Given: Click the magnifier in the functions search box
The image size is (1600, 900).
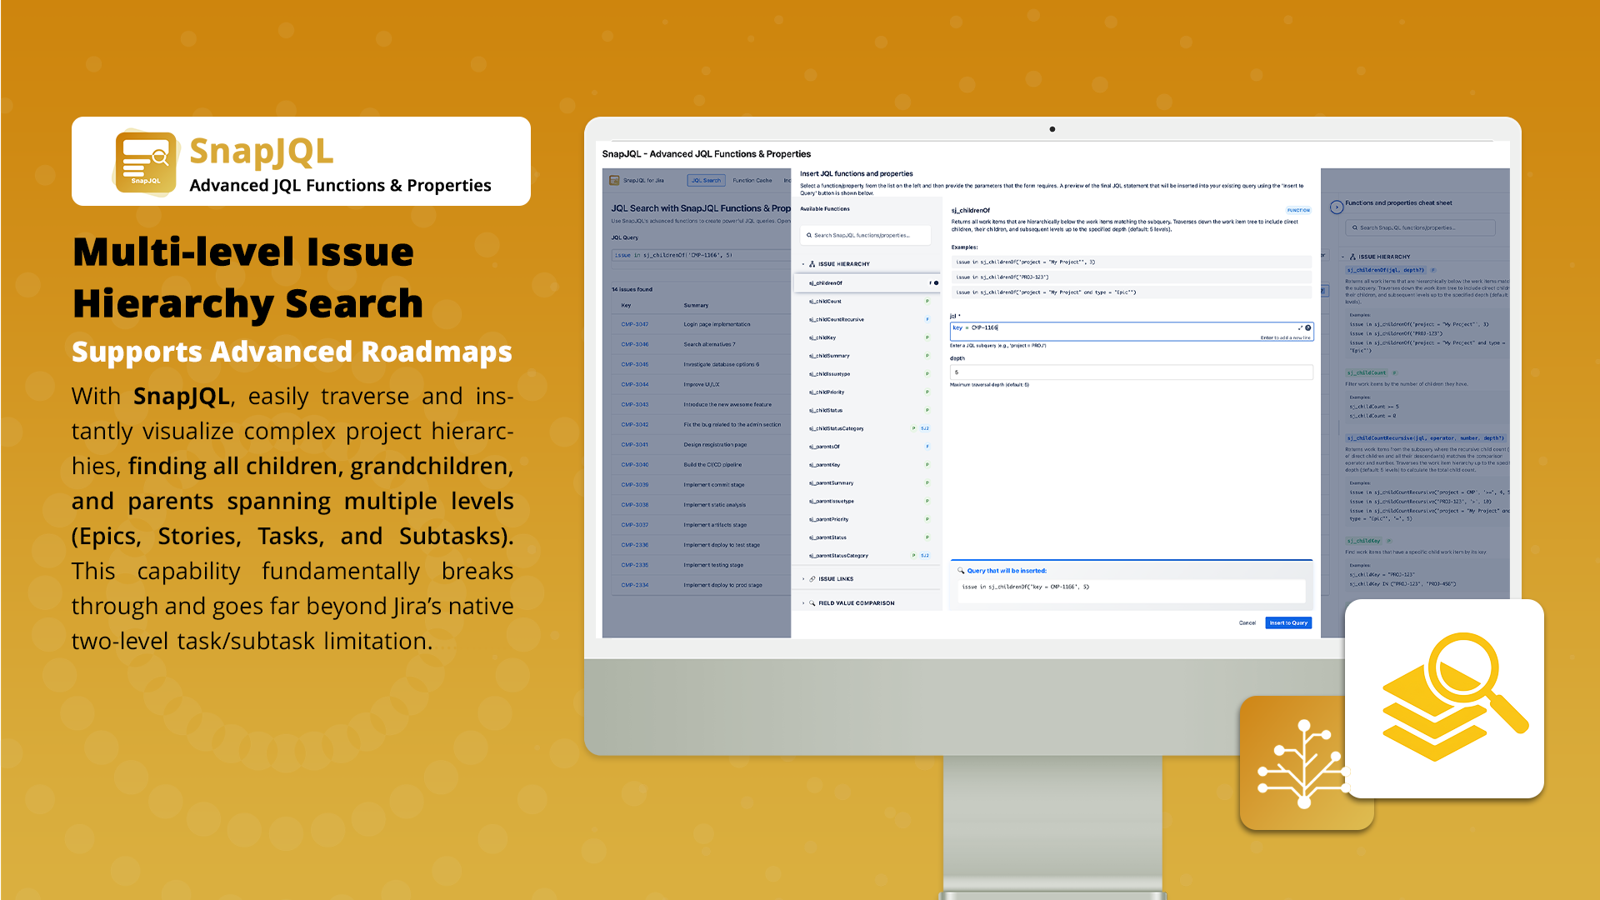Looking at the screenshot, I should coord(810,234).
